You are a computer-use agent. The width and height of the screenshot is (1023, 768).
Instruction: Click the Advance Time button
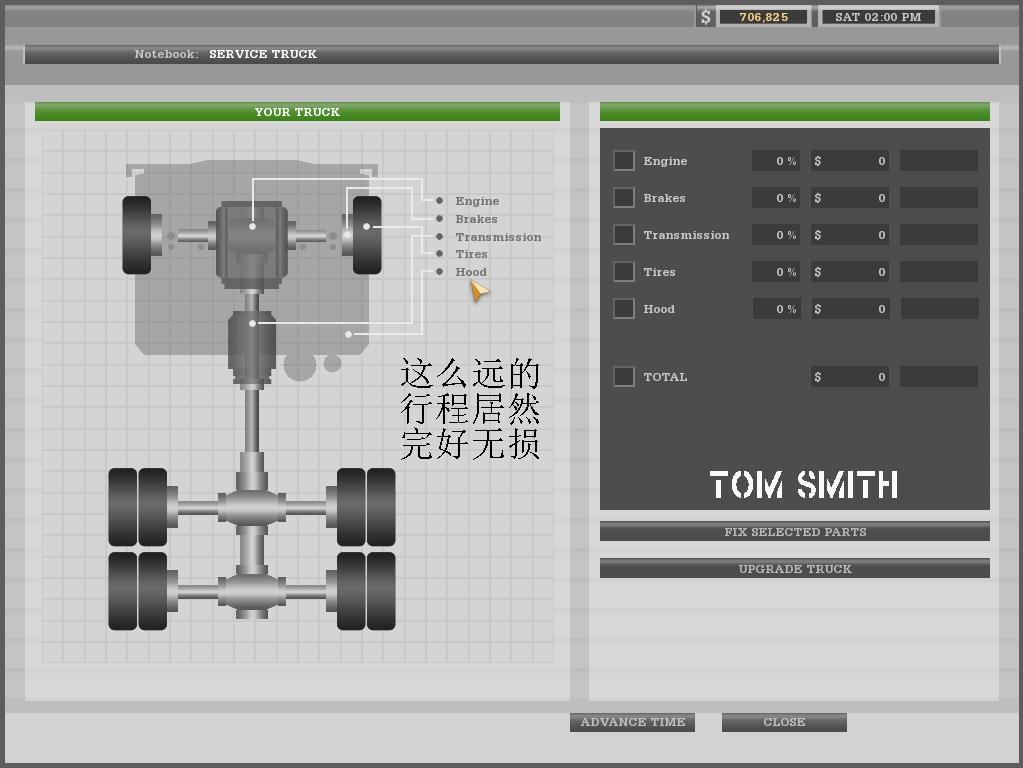click(632, 722)
